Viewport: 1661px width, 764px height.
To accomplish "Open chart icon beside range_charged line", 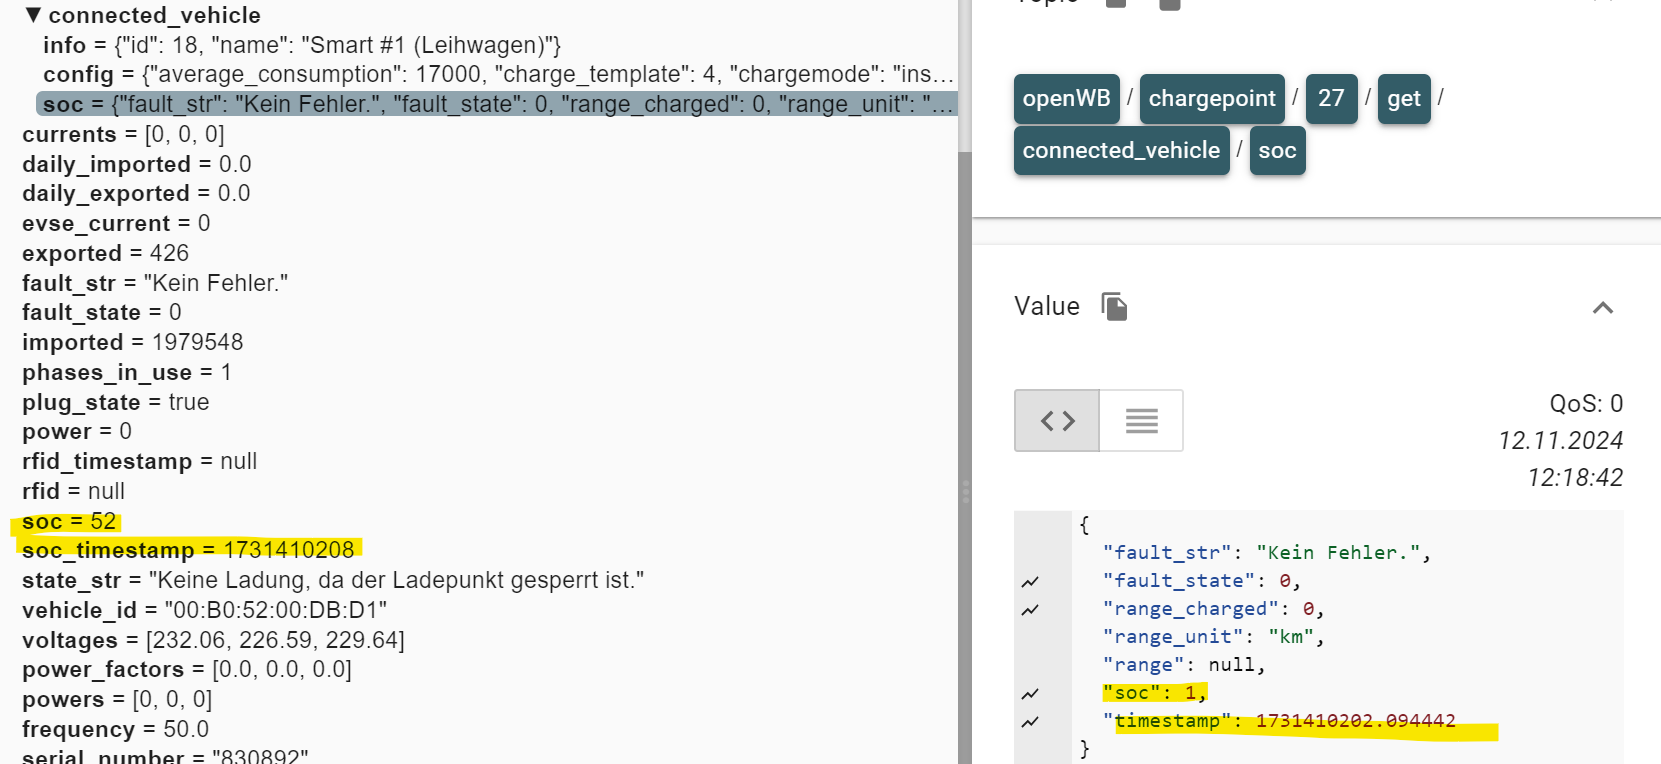I will [x=1030, y=610].
